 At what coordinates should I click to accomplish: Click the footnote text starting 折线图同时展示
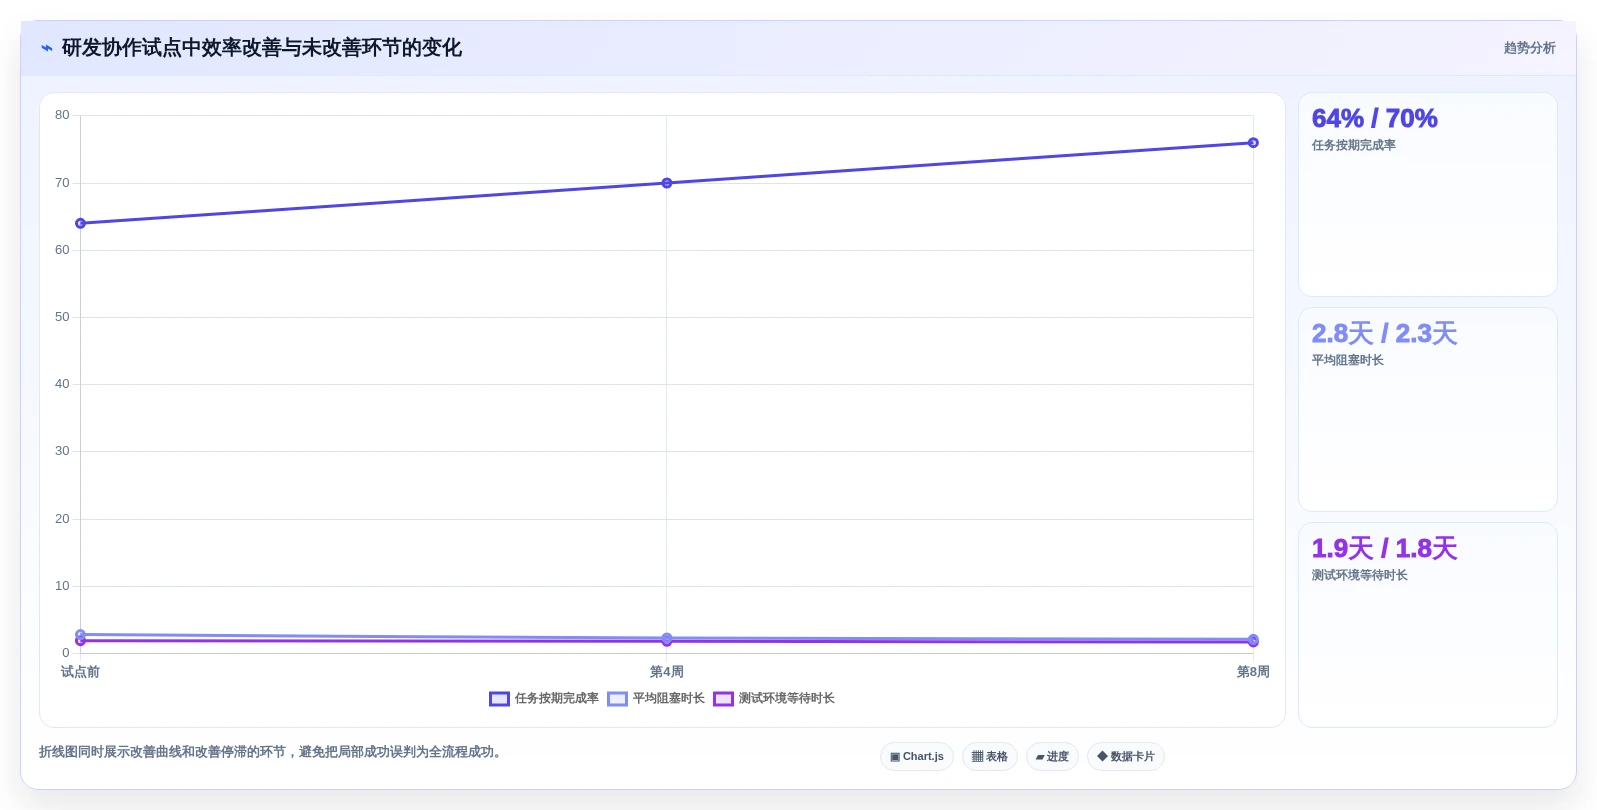click(x=270, y=752)
